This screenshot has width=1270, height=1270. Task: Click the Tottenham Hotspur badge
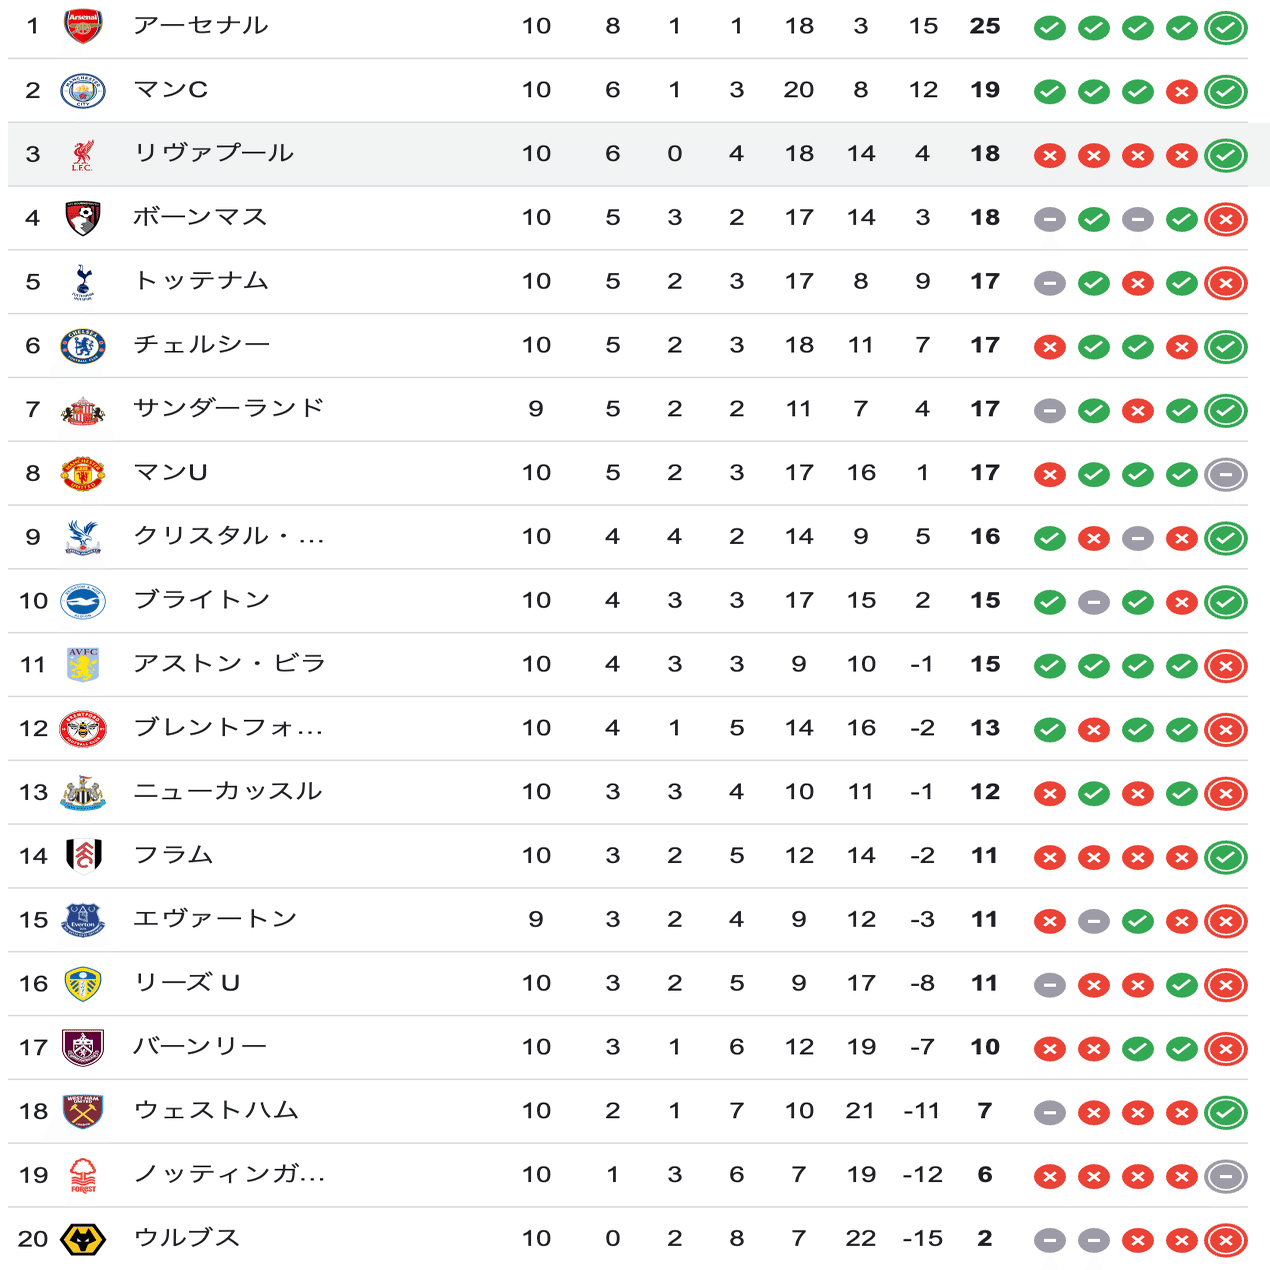(83, 281)
